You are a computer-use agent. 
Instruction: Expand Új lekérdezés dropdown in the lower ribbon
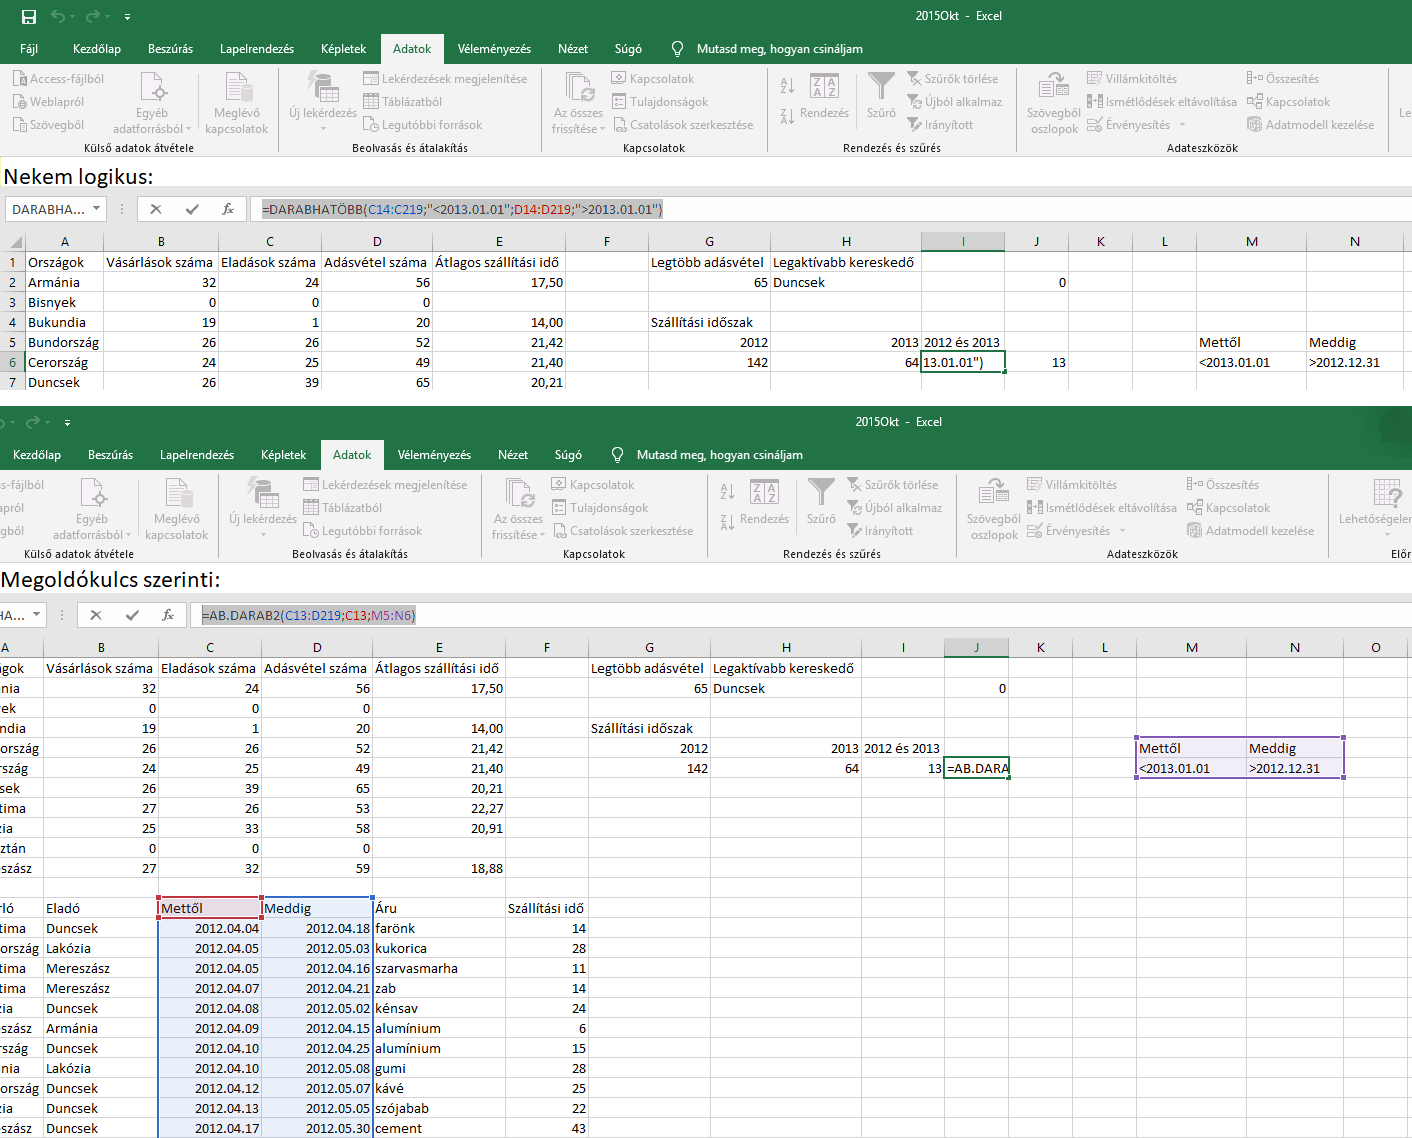[x=263, y=534]
